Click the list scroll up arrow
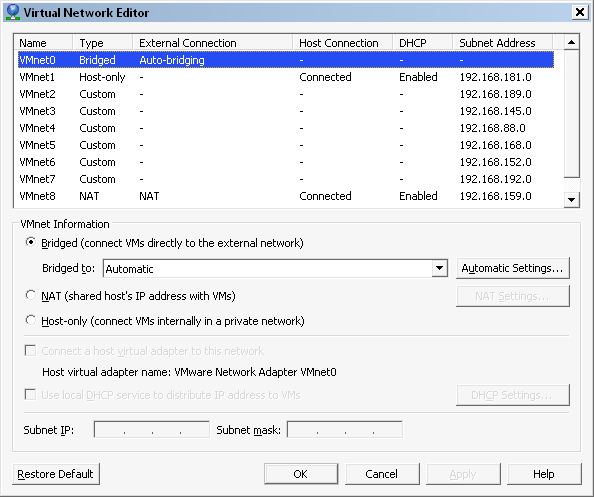The height and width of the screenshot is (497, 594). (x=572, y=42)
